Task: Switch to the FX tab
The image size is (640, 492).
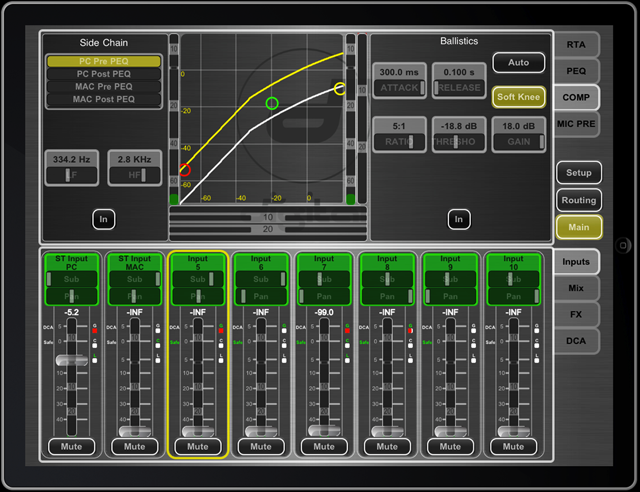Action: click(x=576, y=314)
